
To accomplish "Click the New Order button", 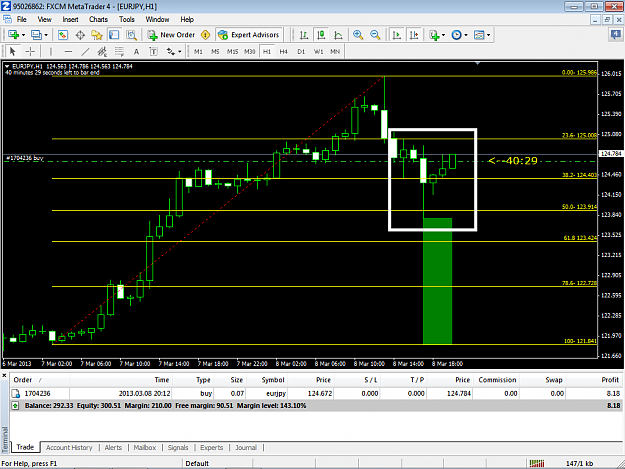I will click(171, 35).
